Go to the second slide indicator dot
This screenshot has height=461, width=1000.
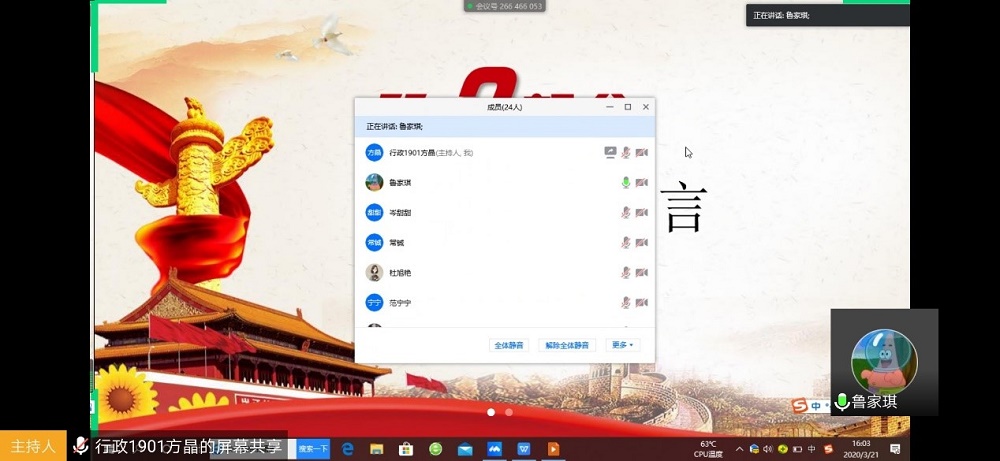509,412
